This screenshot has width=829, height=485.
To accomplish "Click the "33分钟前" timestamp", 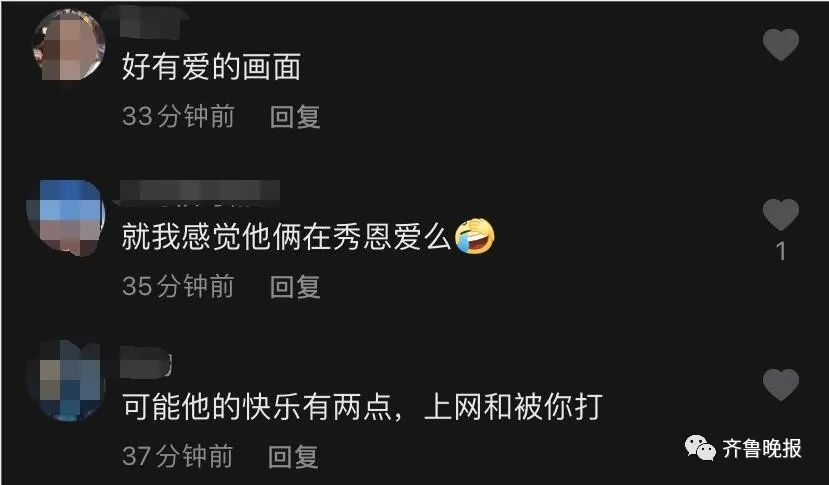I will coord(178,116).
